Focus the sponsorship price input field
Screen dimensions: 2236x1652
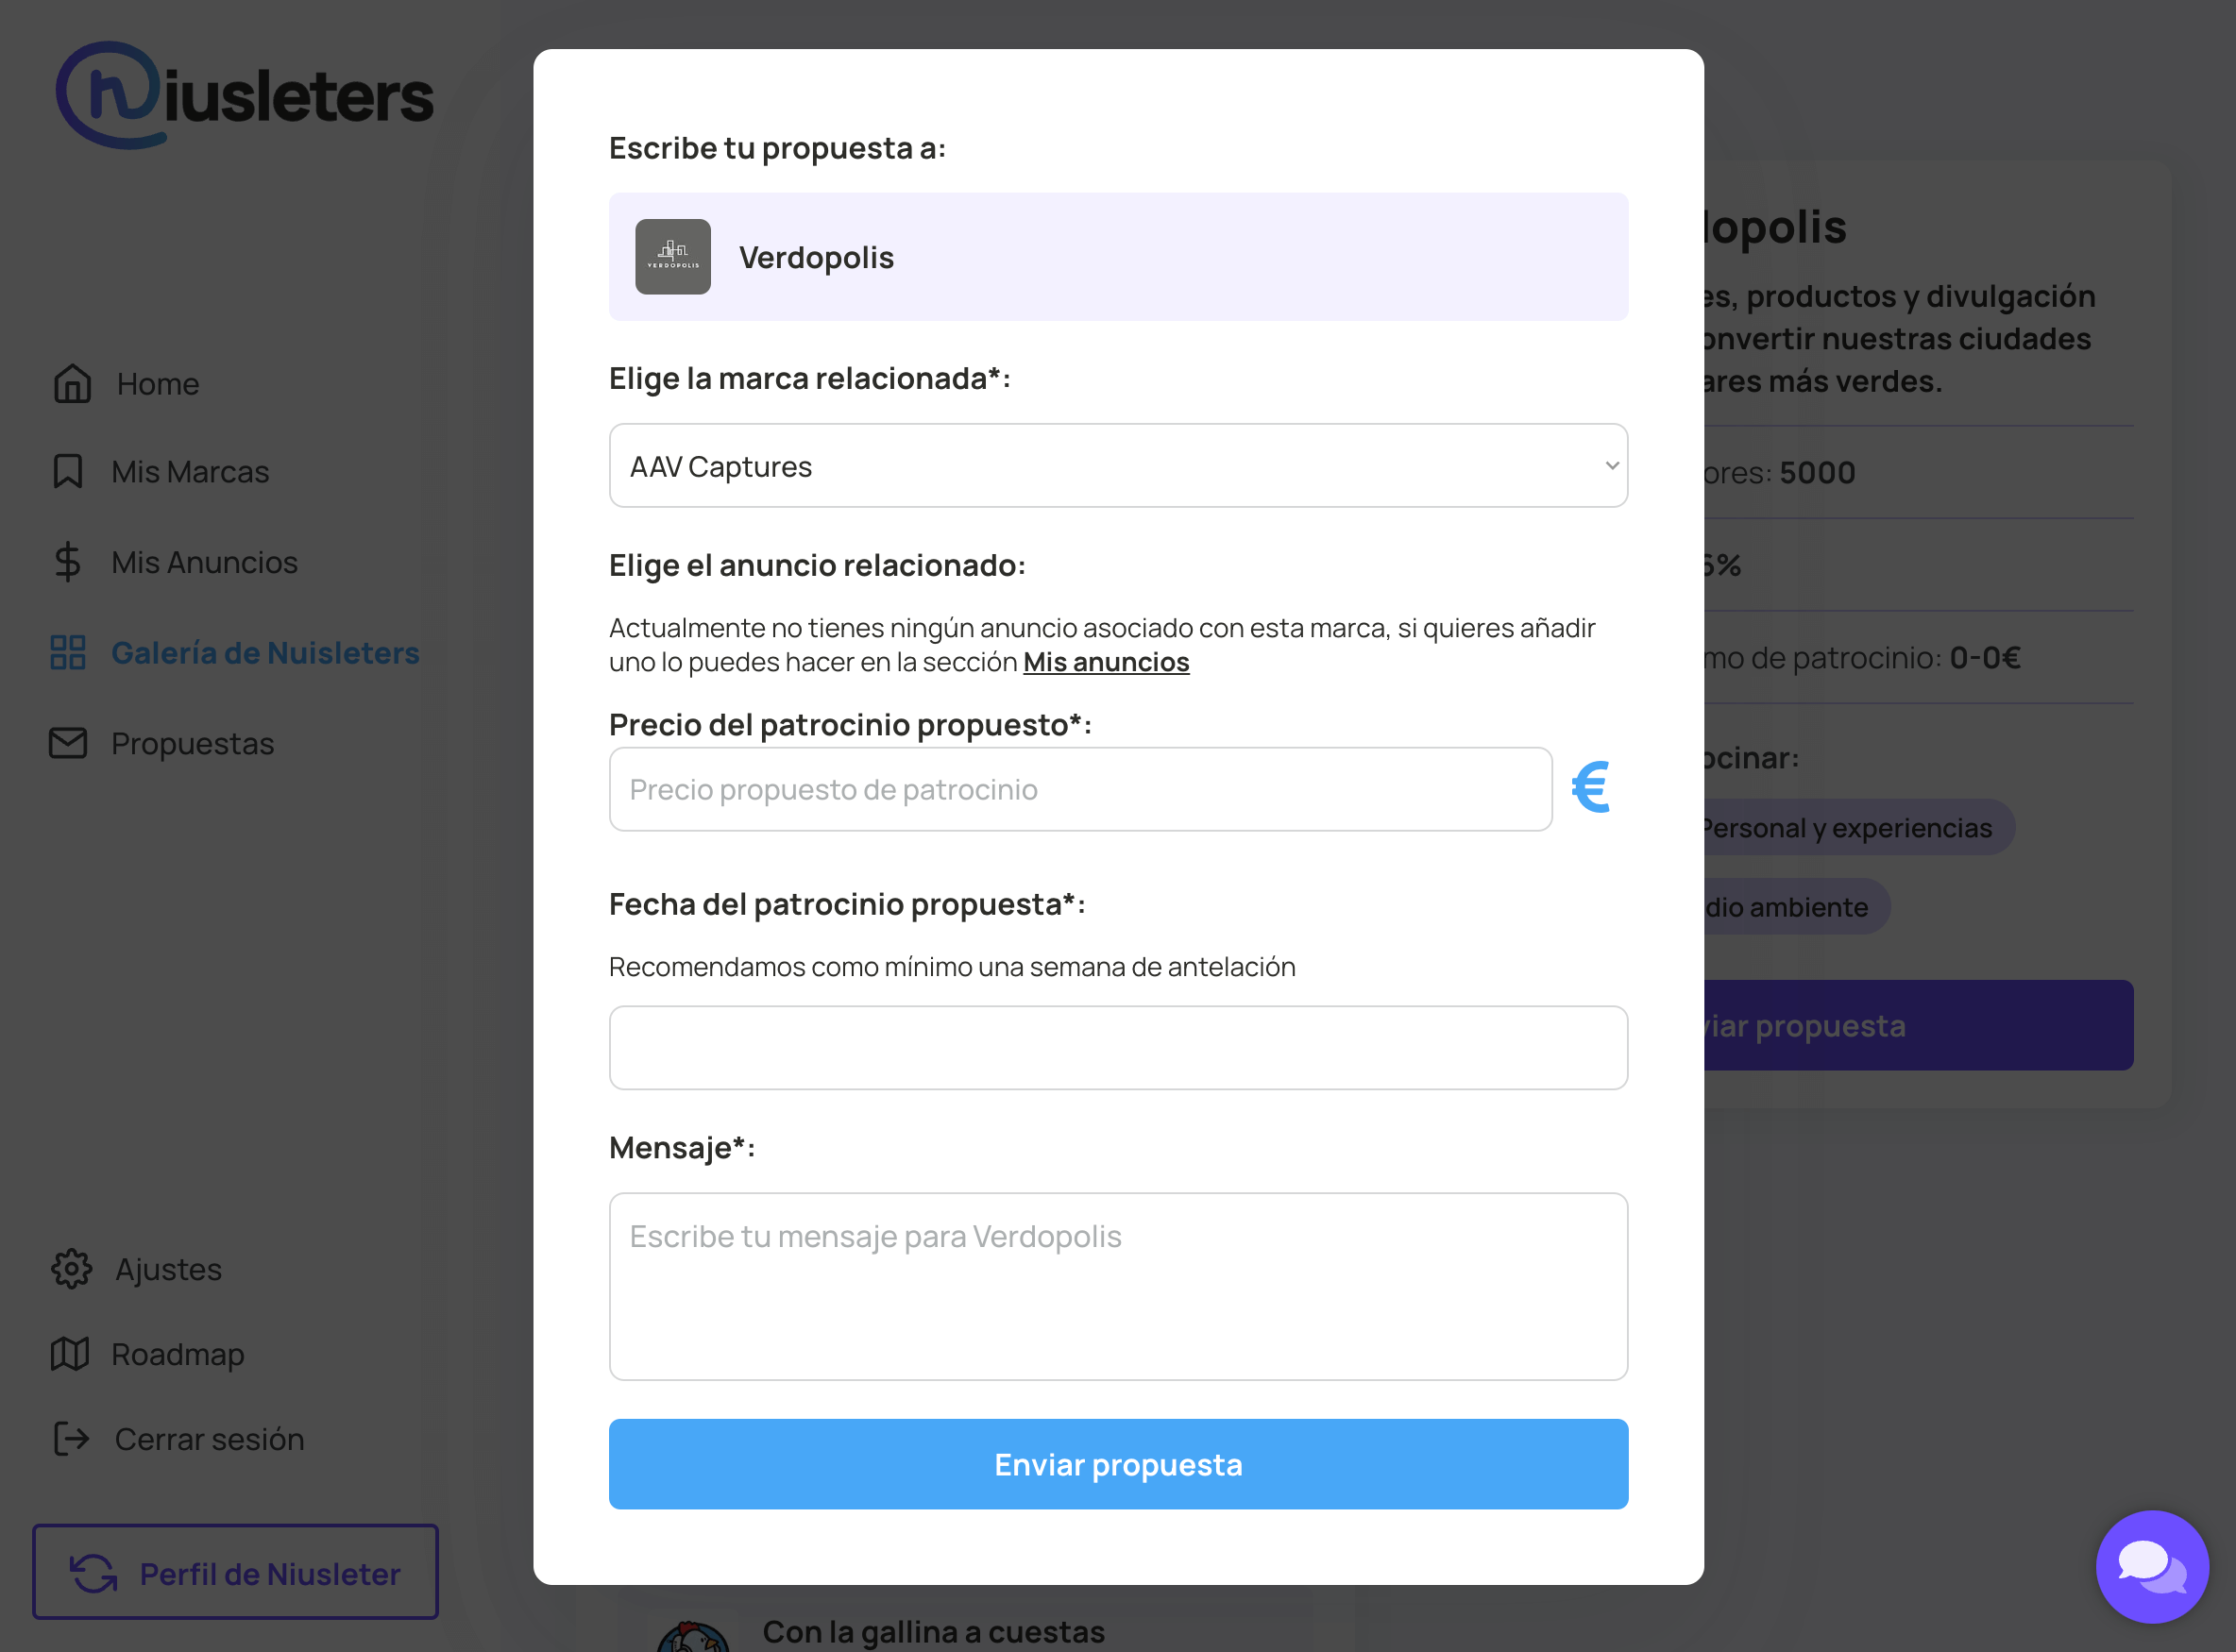[1080, 789]
